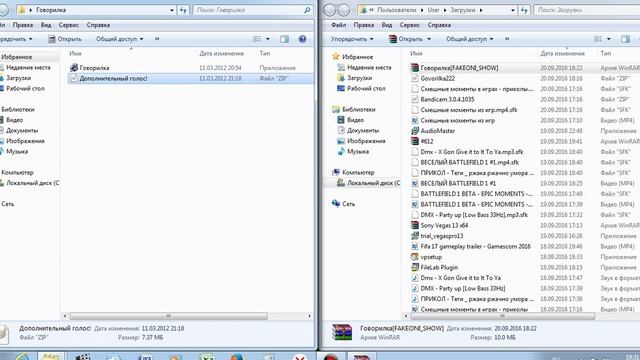Image resolution: width=640 pixels, height=360 pixels.
Task: Open Загрузки in left window sidebar
Action: 18,78
